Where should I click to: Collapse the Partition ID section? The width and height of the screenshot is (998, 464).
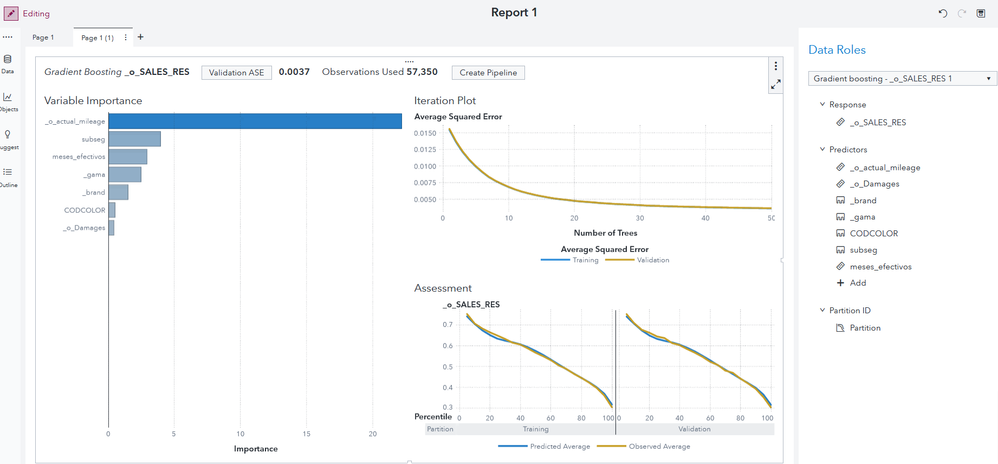pyautogui.click(x=822, y=310)
